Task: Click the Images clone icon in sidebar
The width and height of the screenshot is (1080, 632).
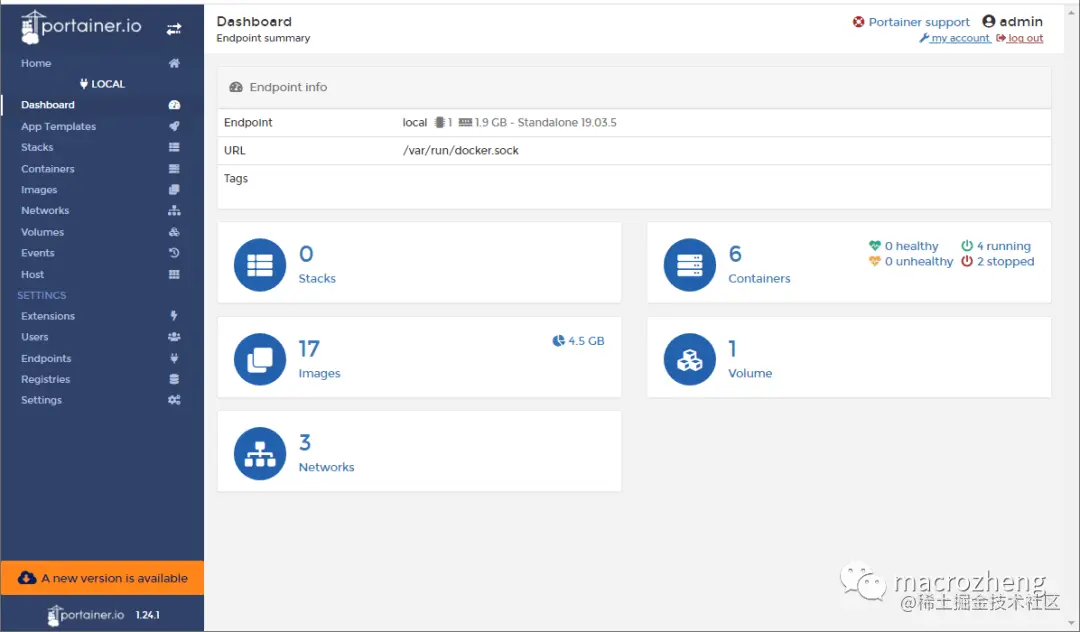Action: (174, 189)
